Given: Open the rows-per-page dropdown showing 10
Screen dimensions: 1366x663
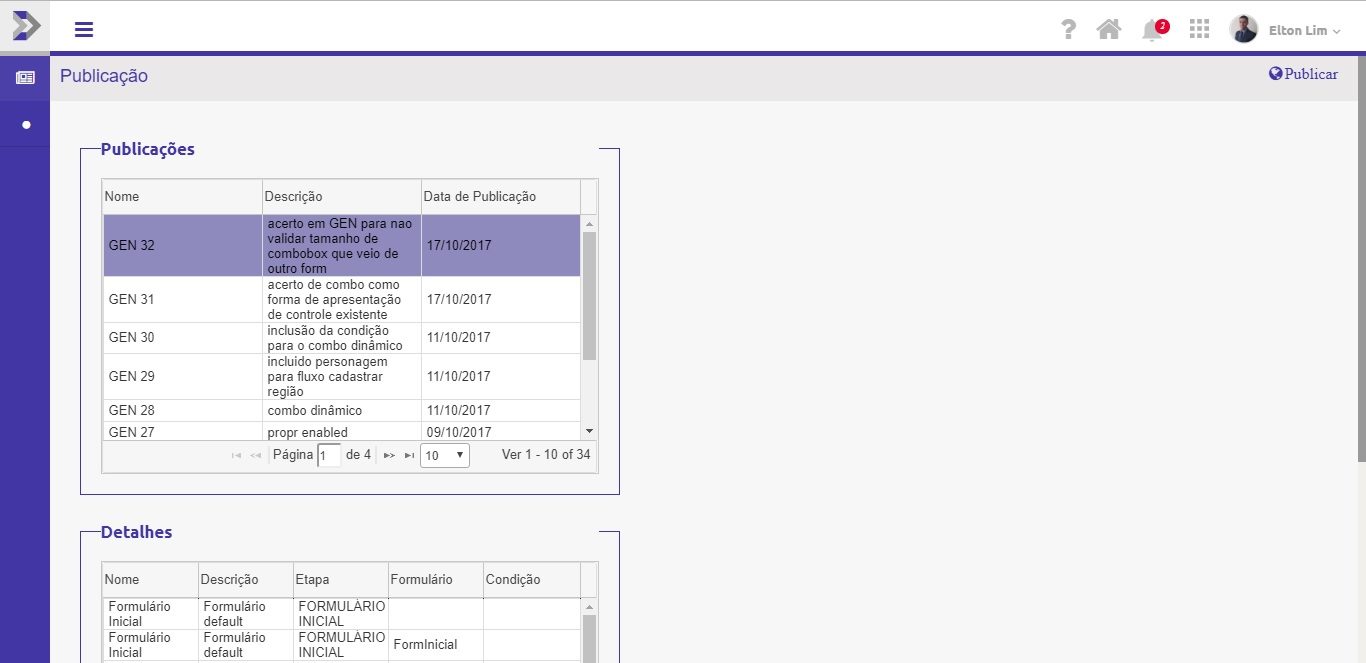Looking at the screenshot, I should (x=444, y=455).
